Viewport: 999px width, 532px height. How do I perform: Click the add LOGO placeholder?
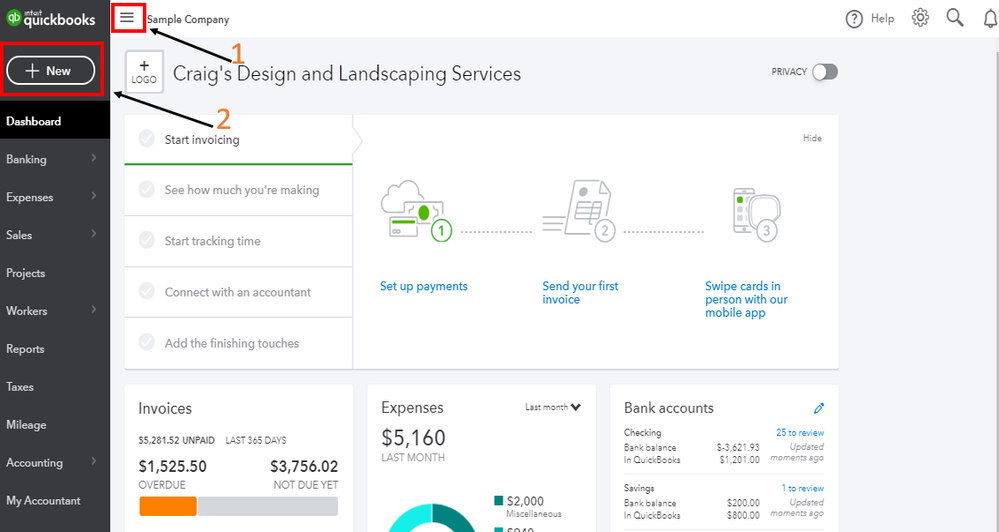144,72
